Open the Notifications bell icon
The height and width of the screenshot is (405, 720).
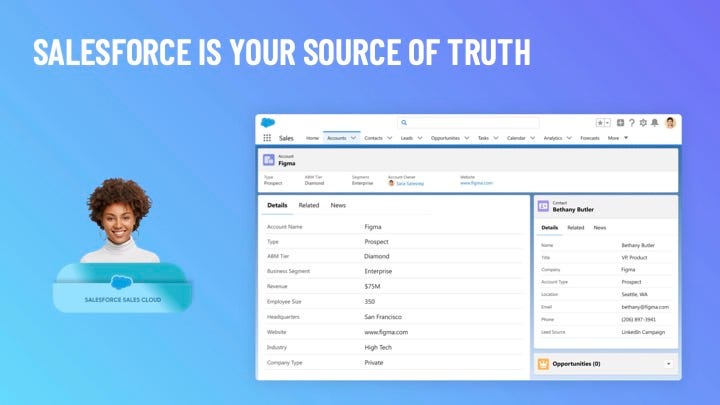[x=655, y=123]
